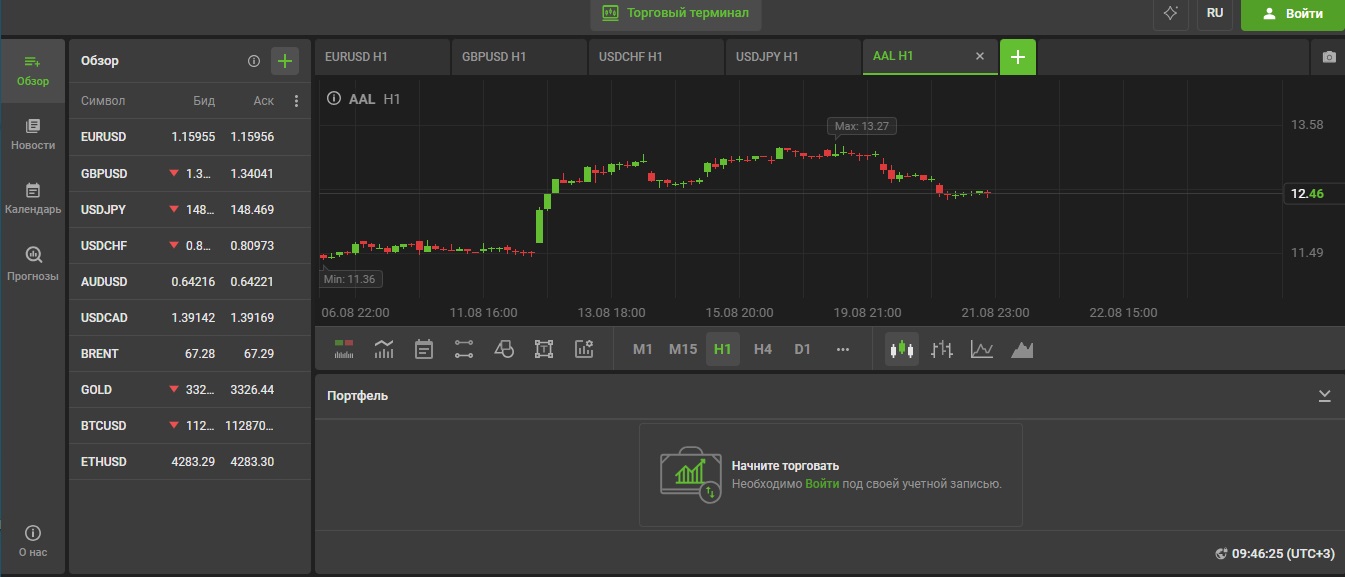The image size is (1345, 577).
Task: Click the line drawing tool icon
Action: (x=464, y=349)
